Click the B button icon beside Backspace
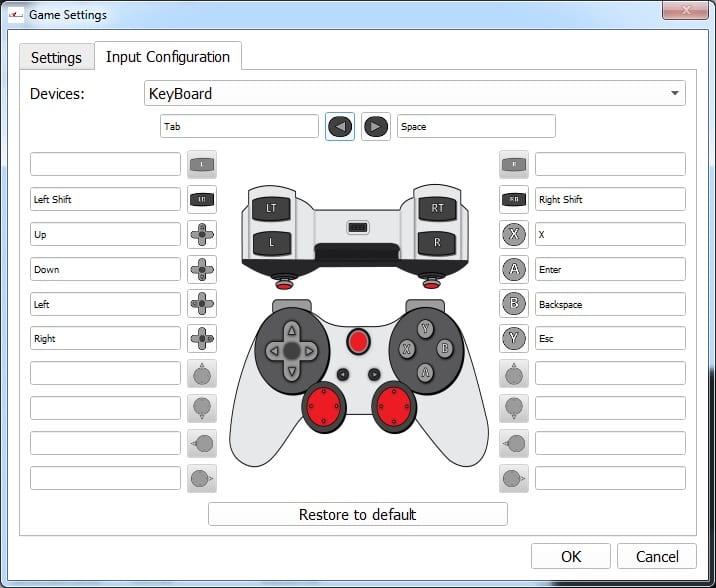 pos(514,304)
